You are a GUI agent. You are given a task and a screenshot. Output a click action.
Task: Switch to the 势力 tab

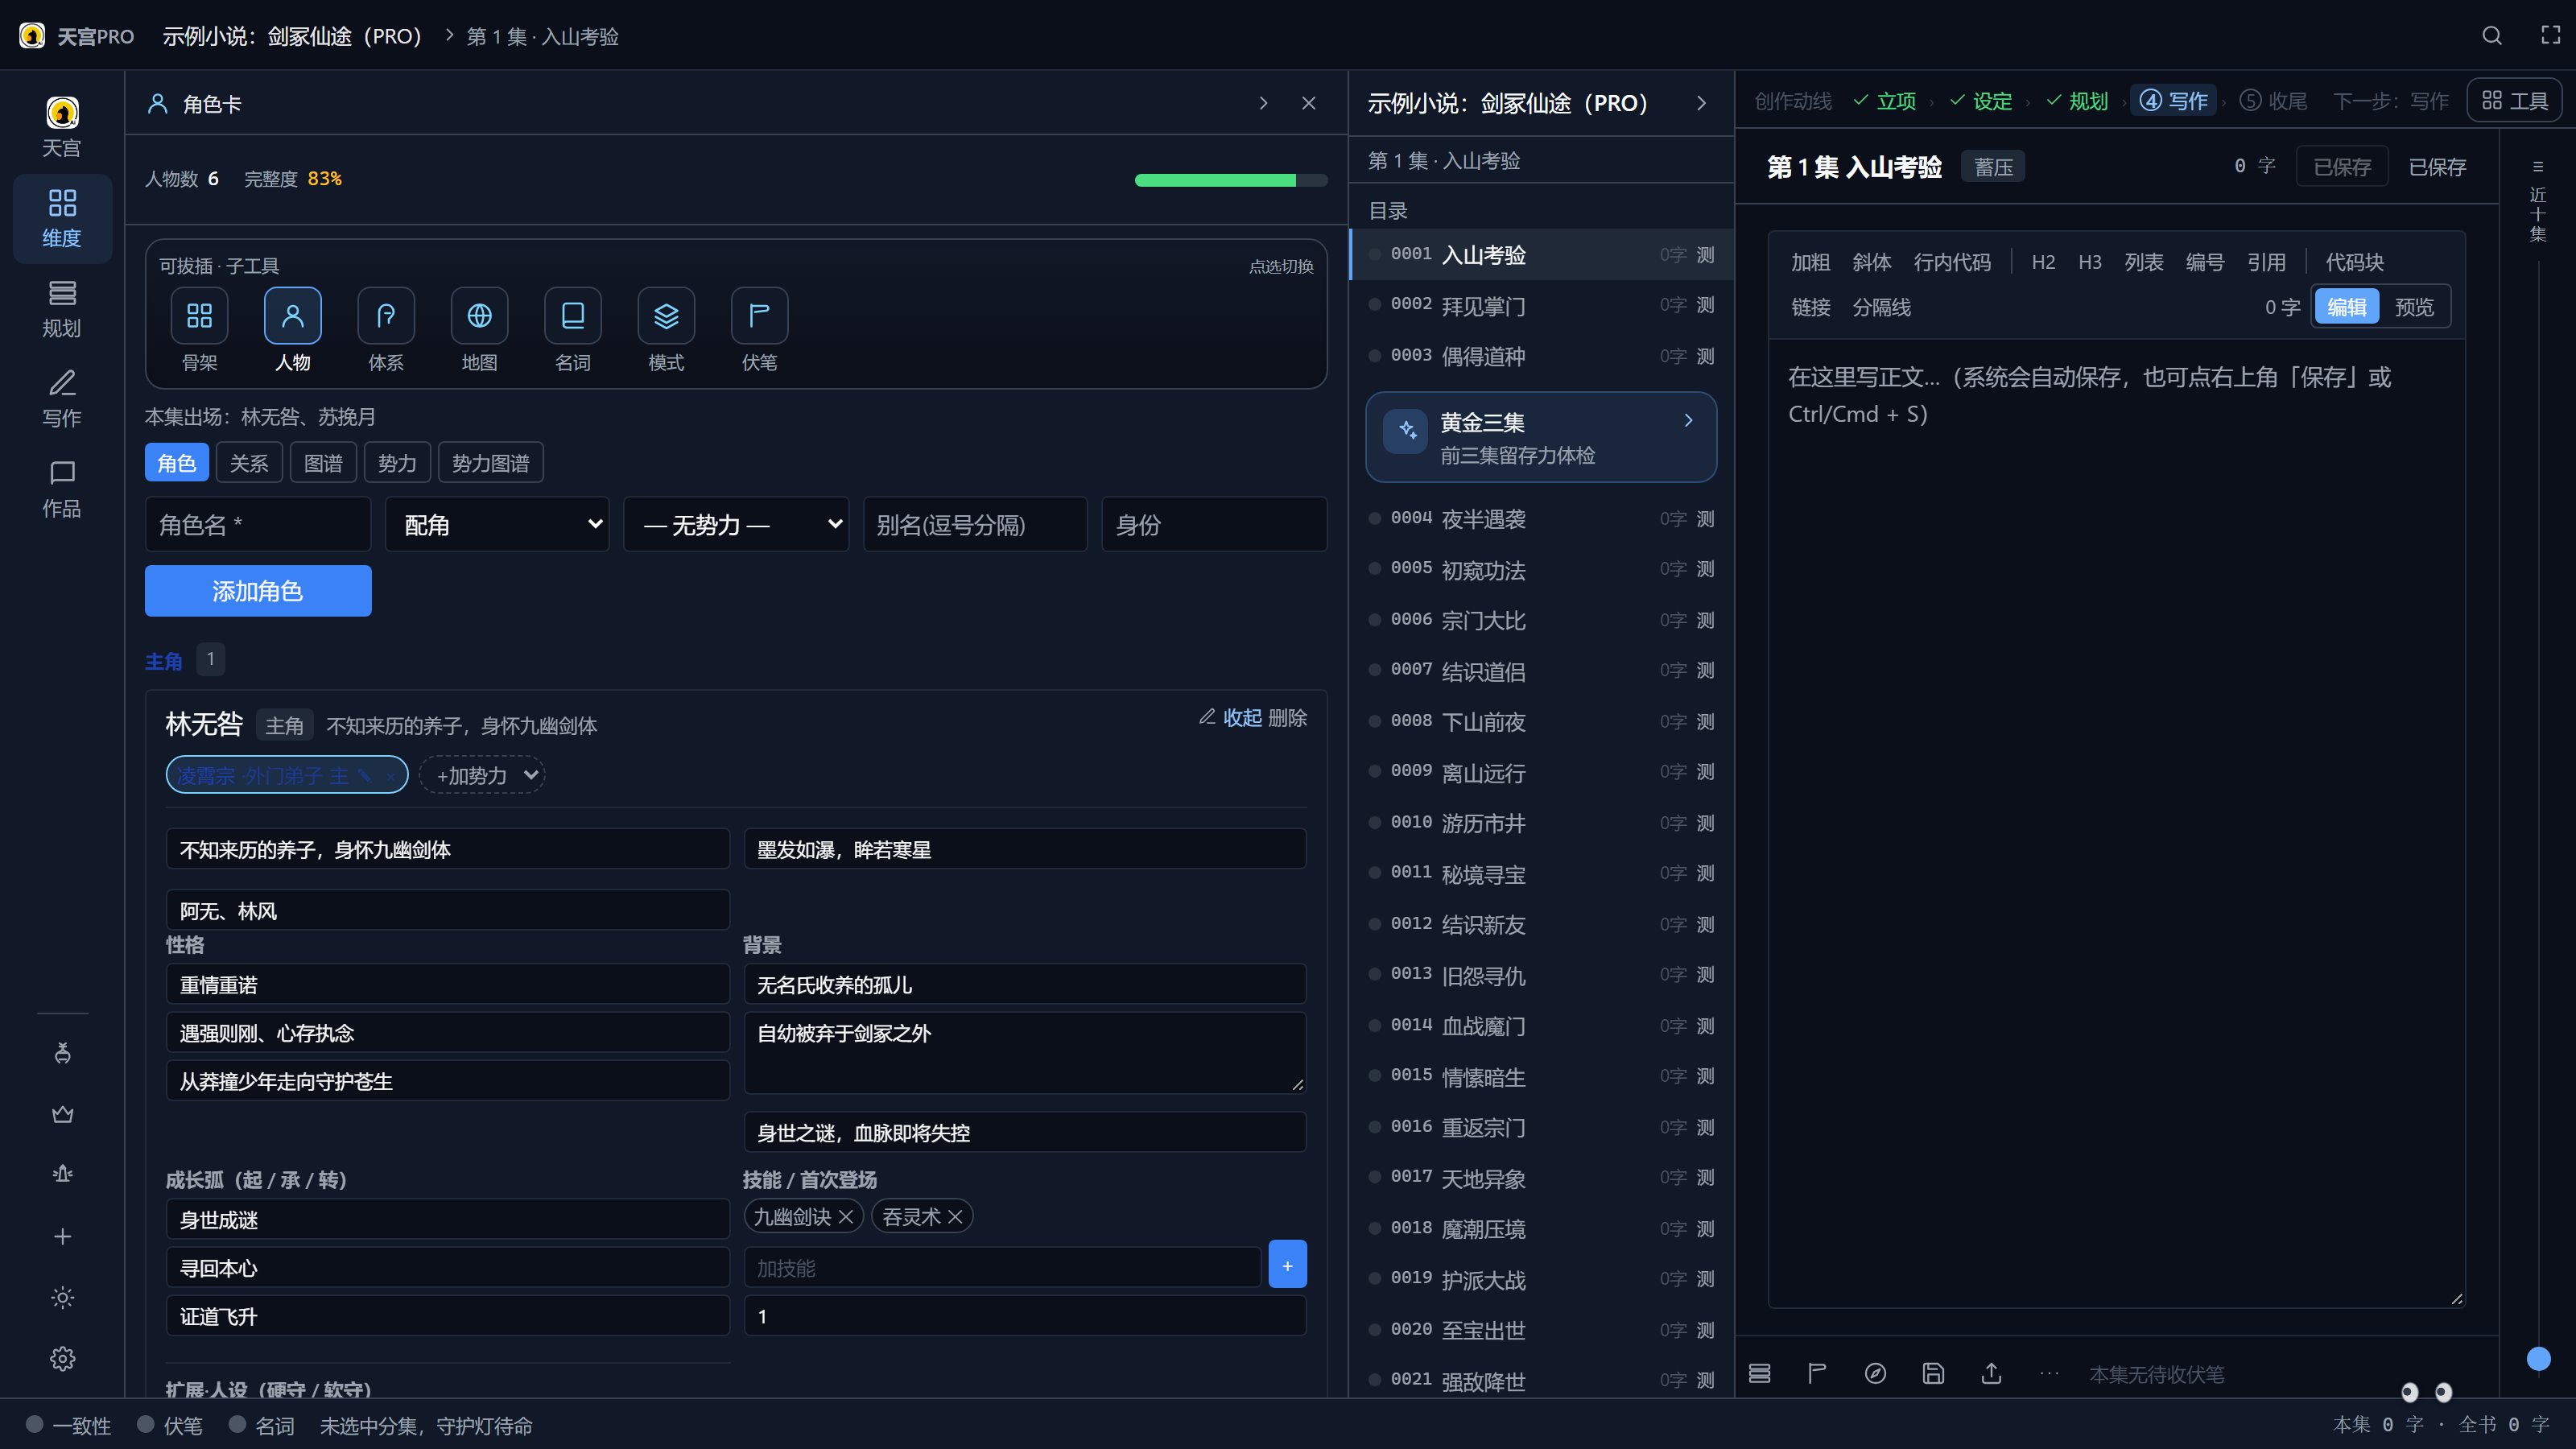pos(397,463)
